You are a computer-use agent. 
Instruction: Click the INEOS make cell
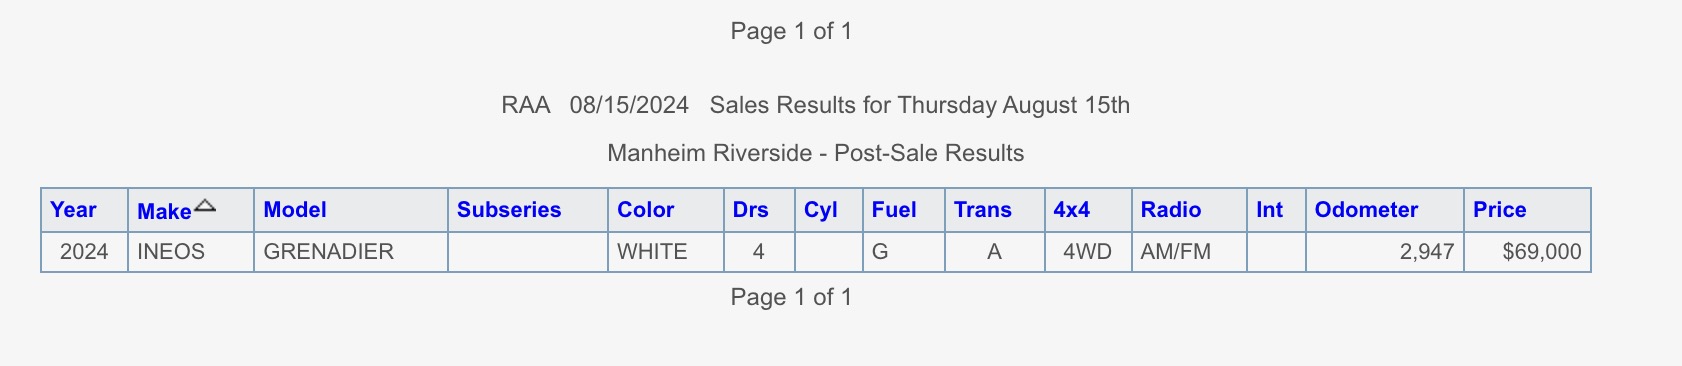(x=190, y=252)
